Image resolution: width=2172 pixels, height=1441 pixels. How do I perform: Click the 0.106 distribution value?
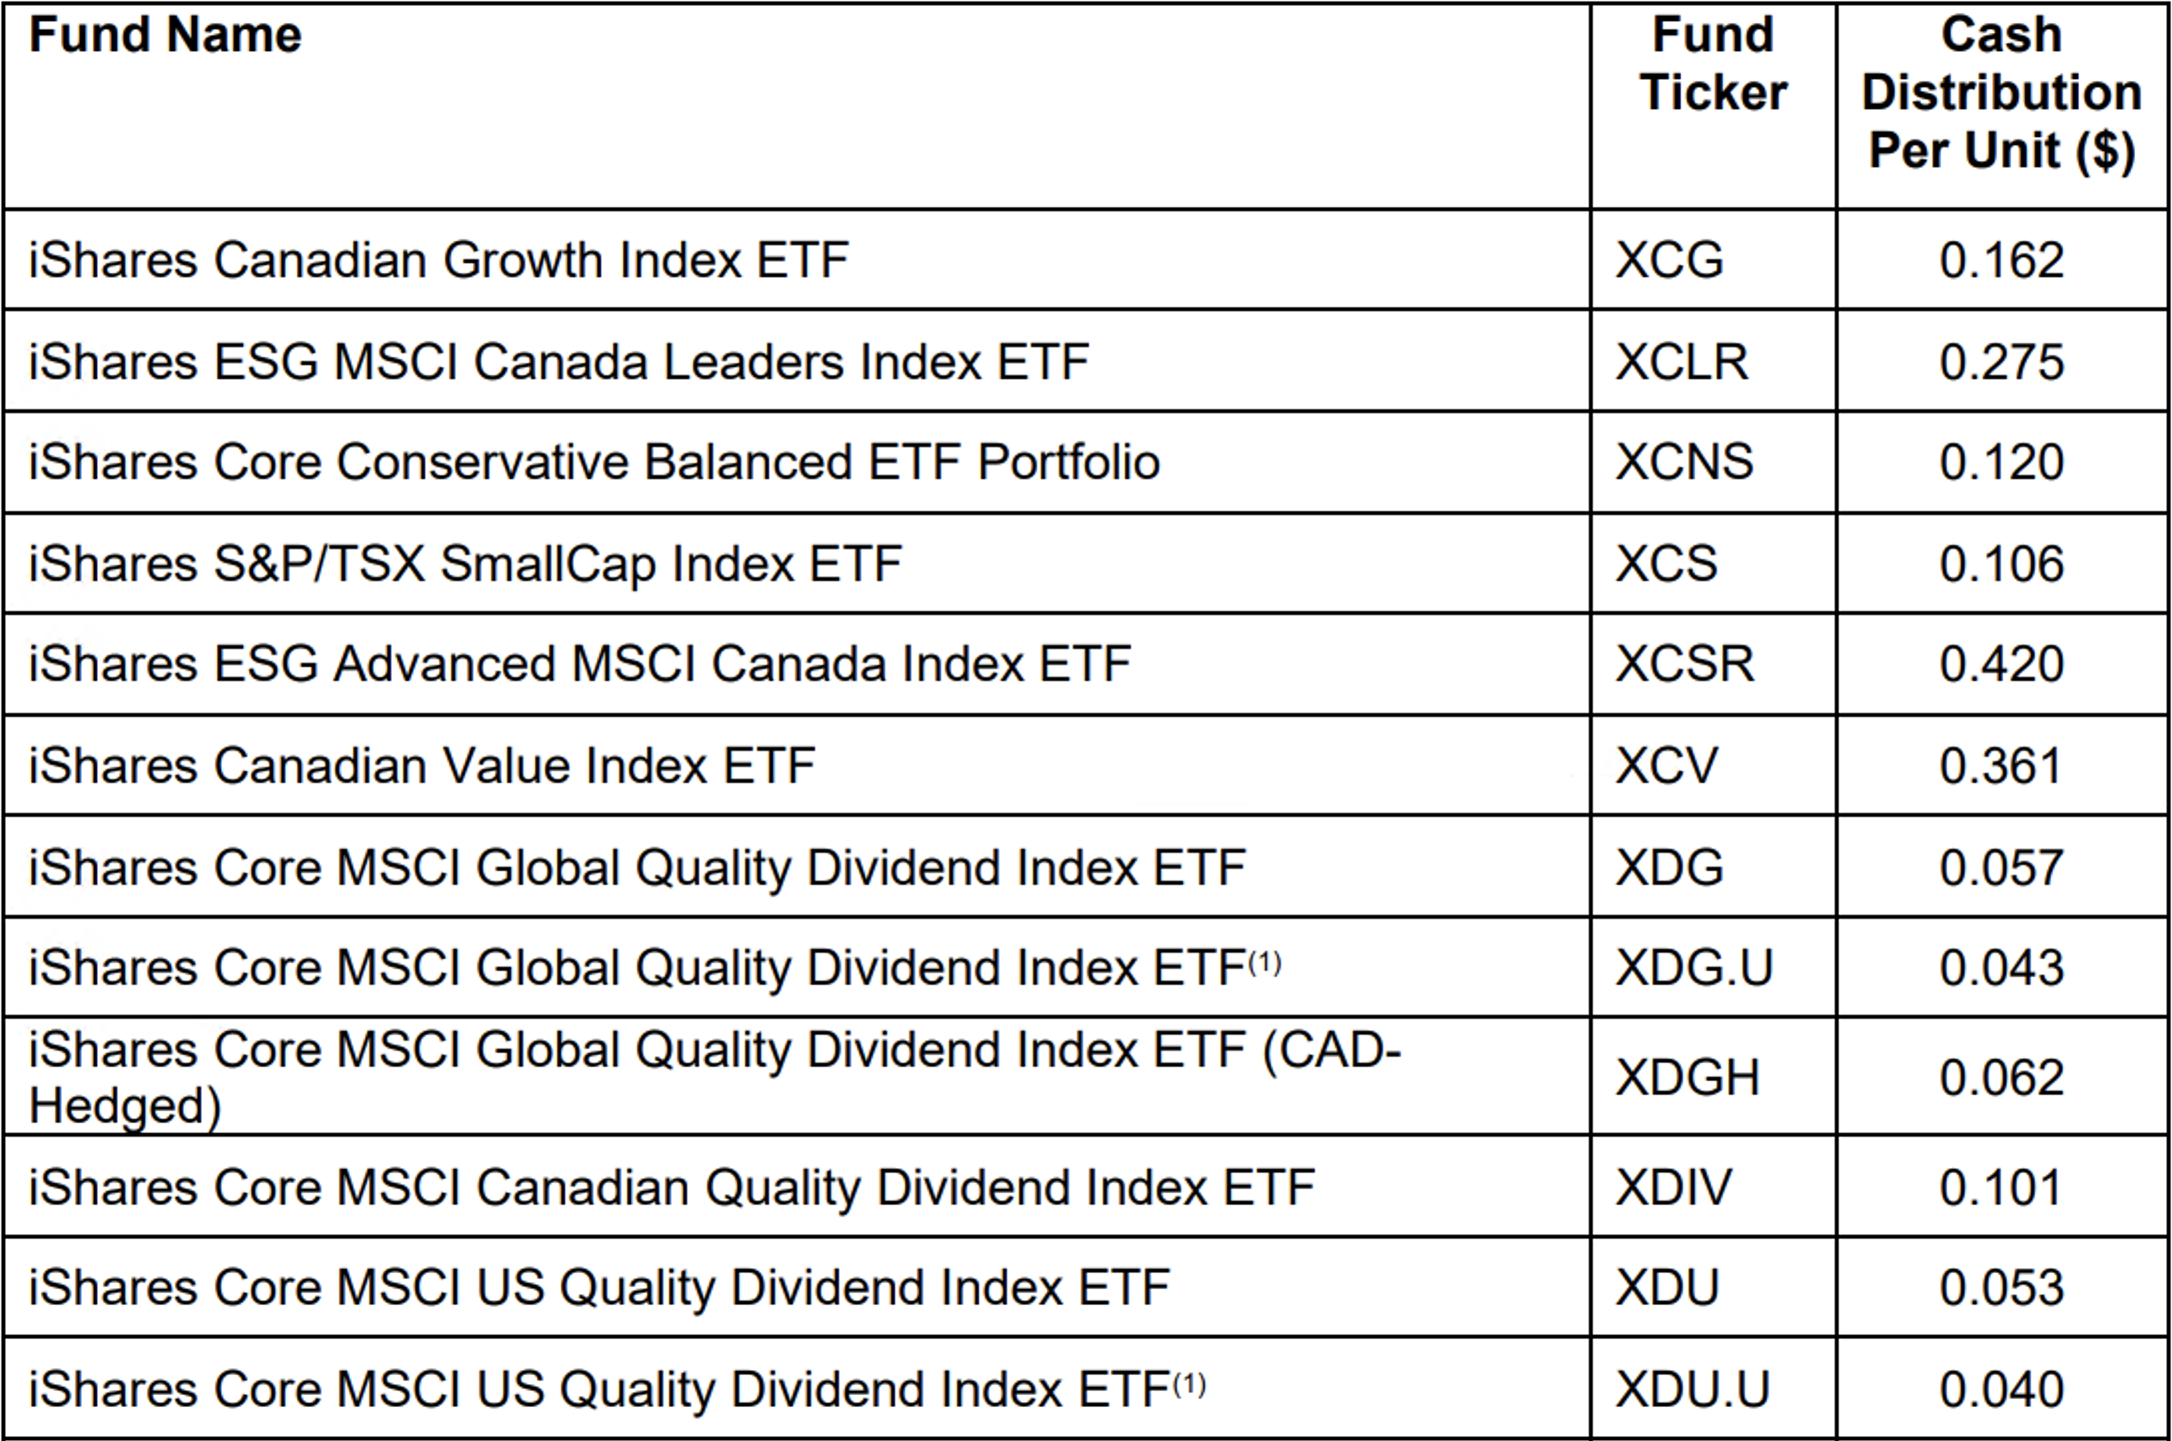pyautogui.click(x=2001, y=564)
